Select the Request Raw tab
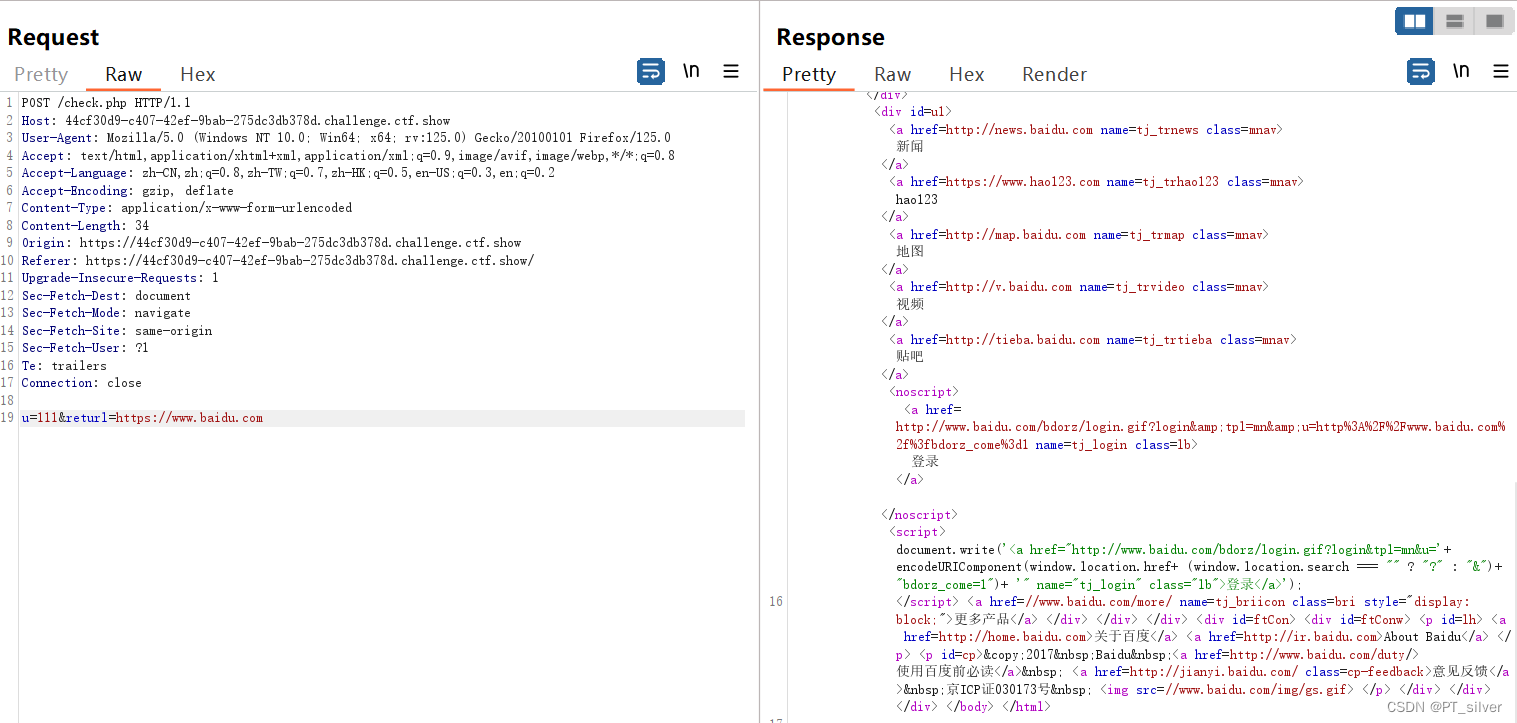1517x723 pixels. click(x=124, y=74)
